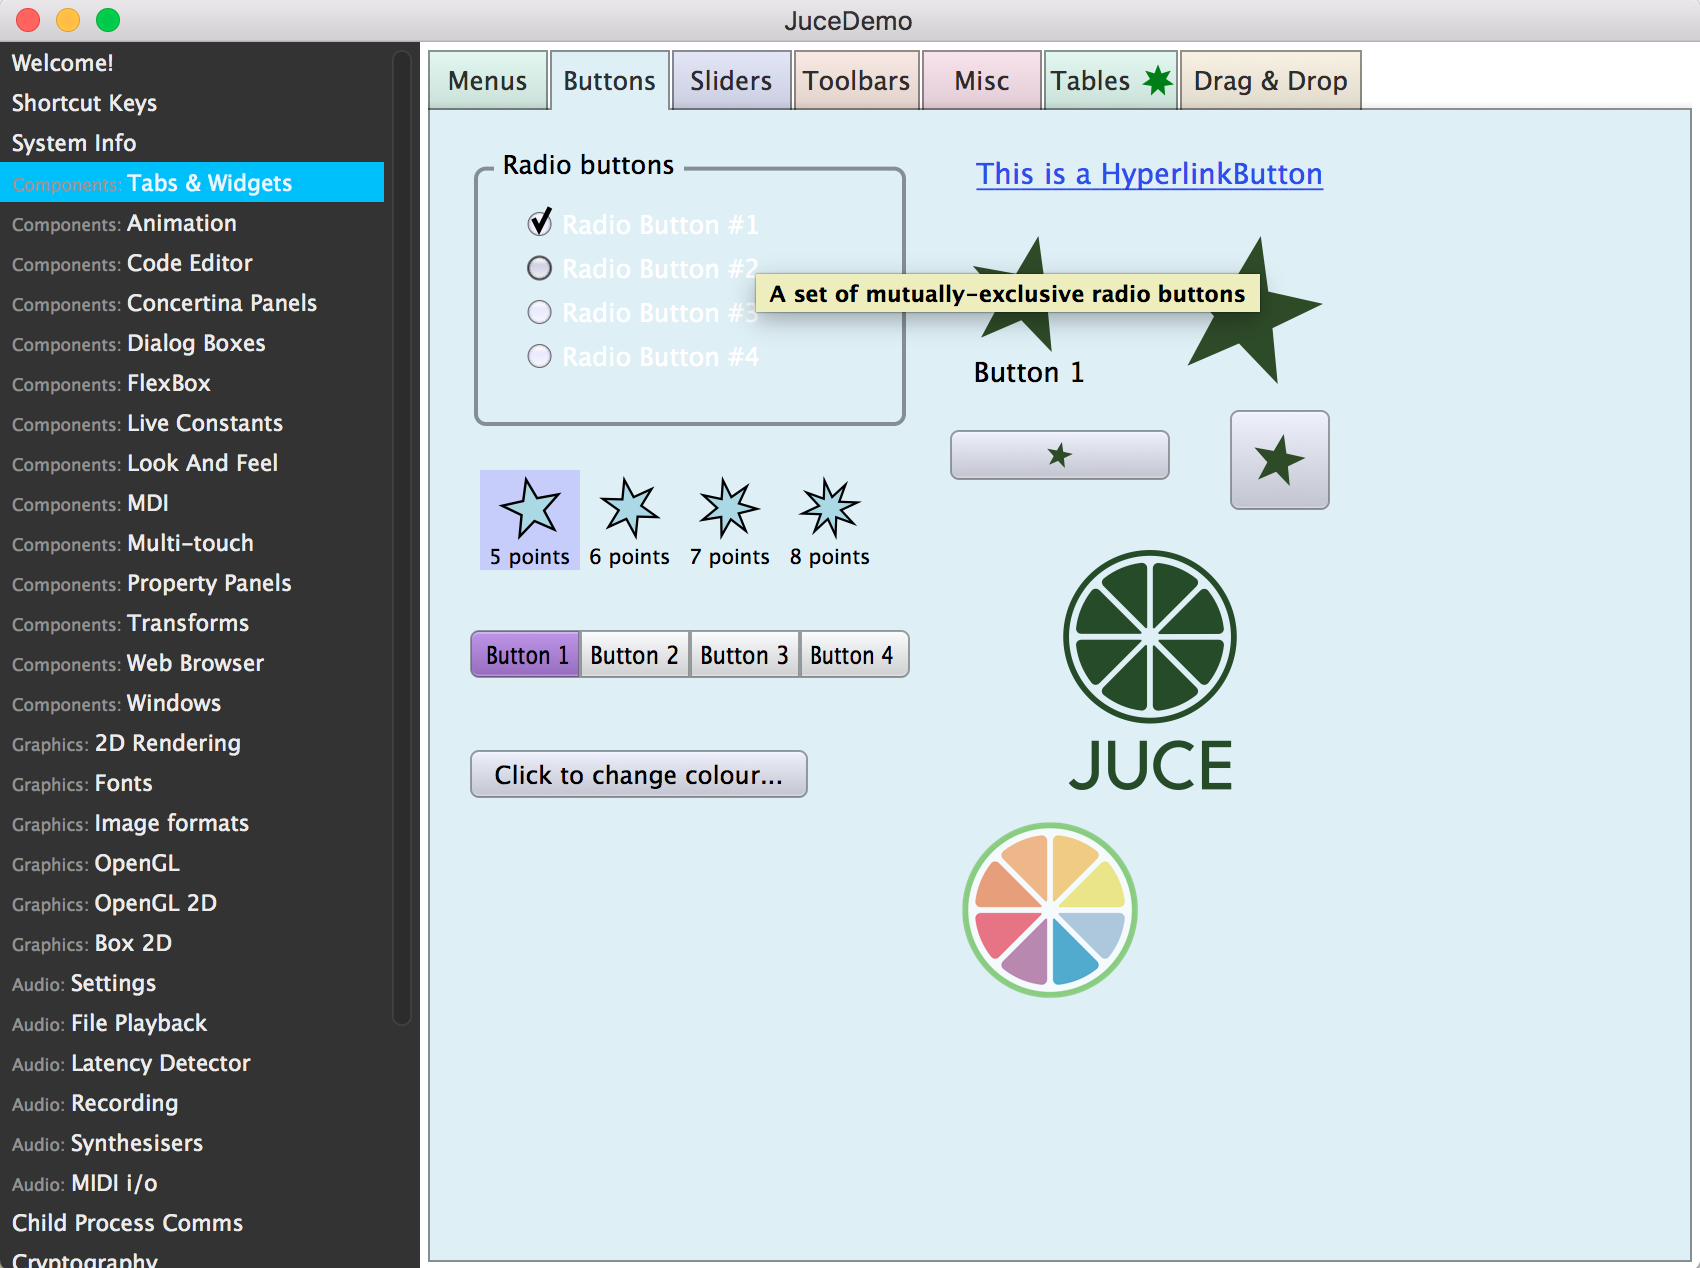Viewport: 1700px width, 1268px height.
Task: Select Radio Button #3
Action: pos(643,312)
